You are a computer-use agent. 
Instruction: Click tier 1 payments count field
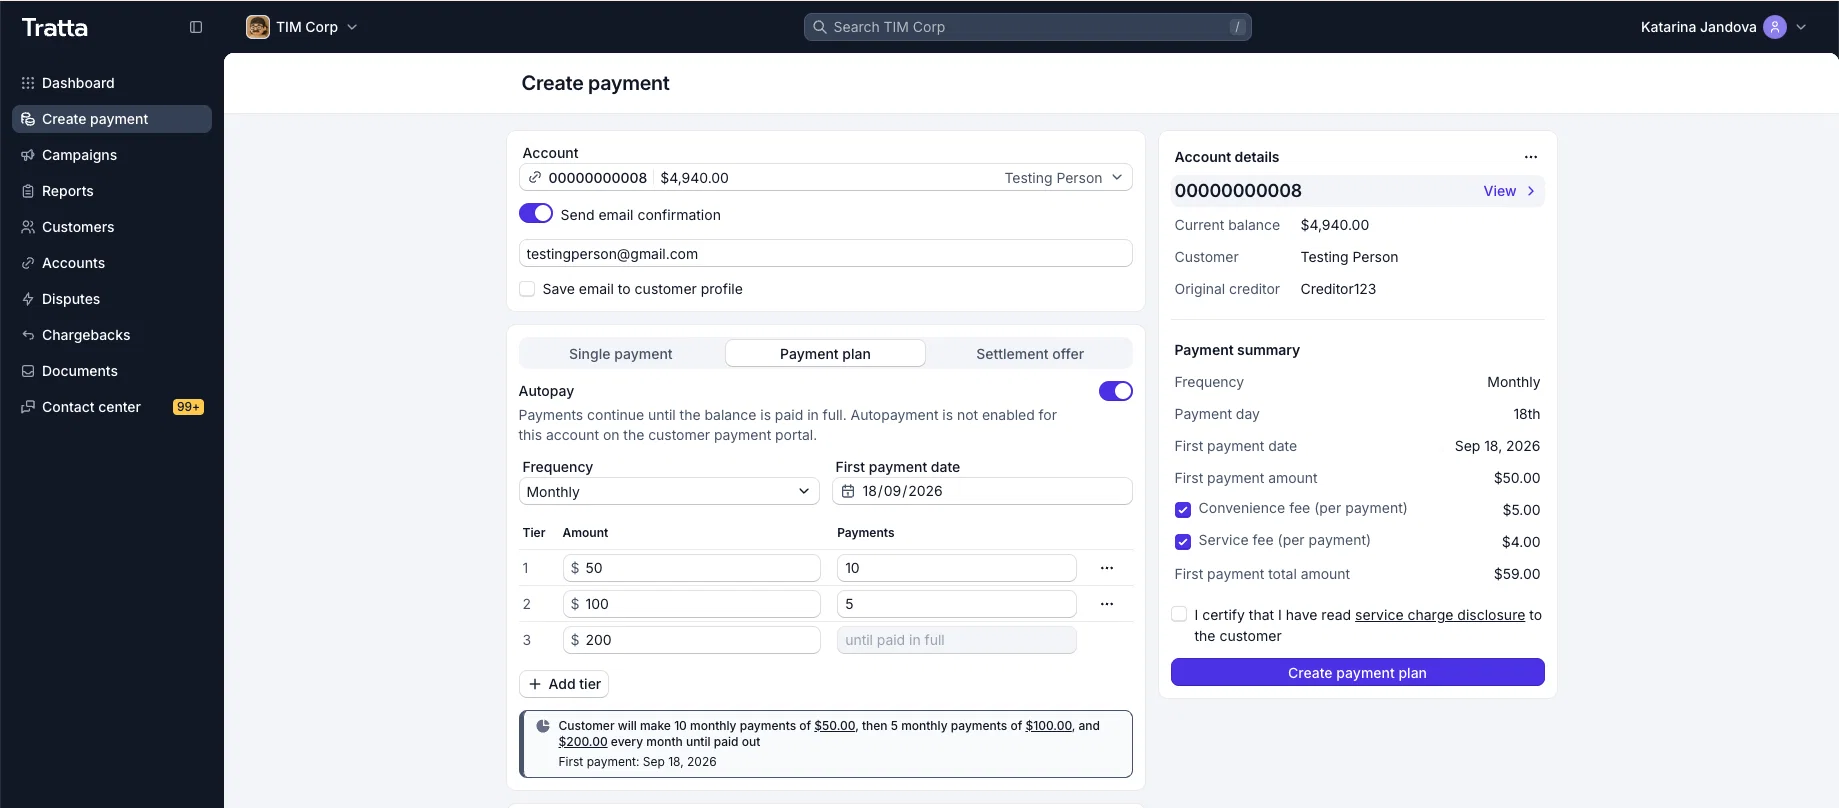(957, 568)
